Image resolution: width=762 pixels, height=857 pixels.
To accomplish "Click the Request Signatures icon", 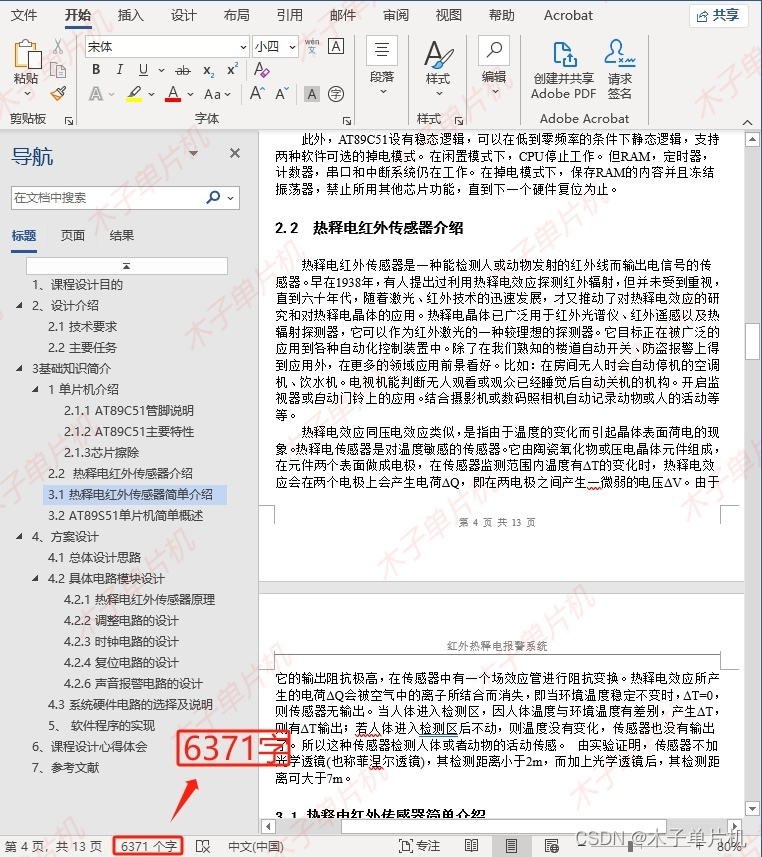I will (x=620, y=69).
